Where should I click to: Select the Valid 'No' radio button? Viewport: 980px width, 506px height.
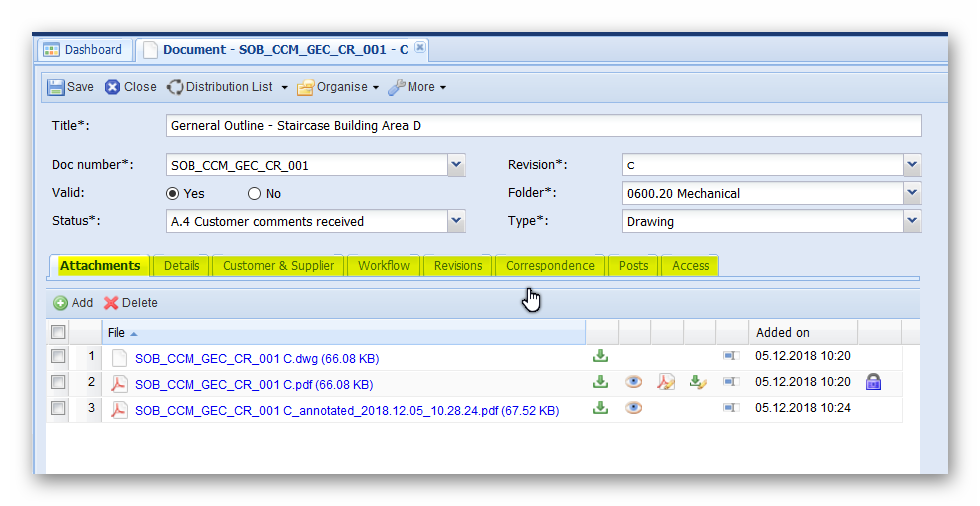pos(254,194)
